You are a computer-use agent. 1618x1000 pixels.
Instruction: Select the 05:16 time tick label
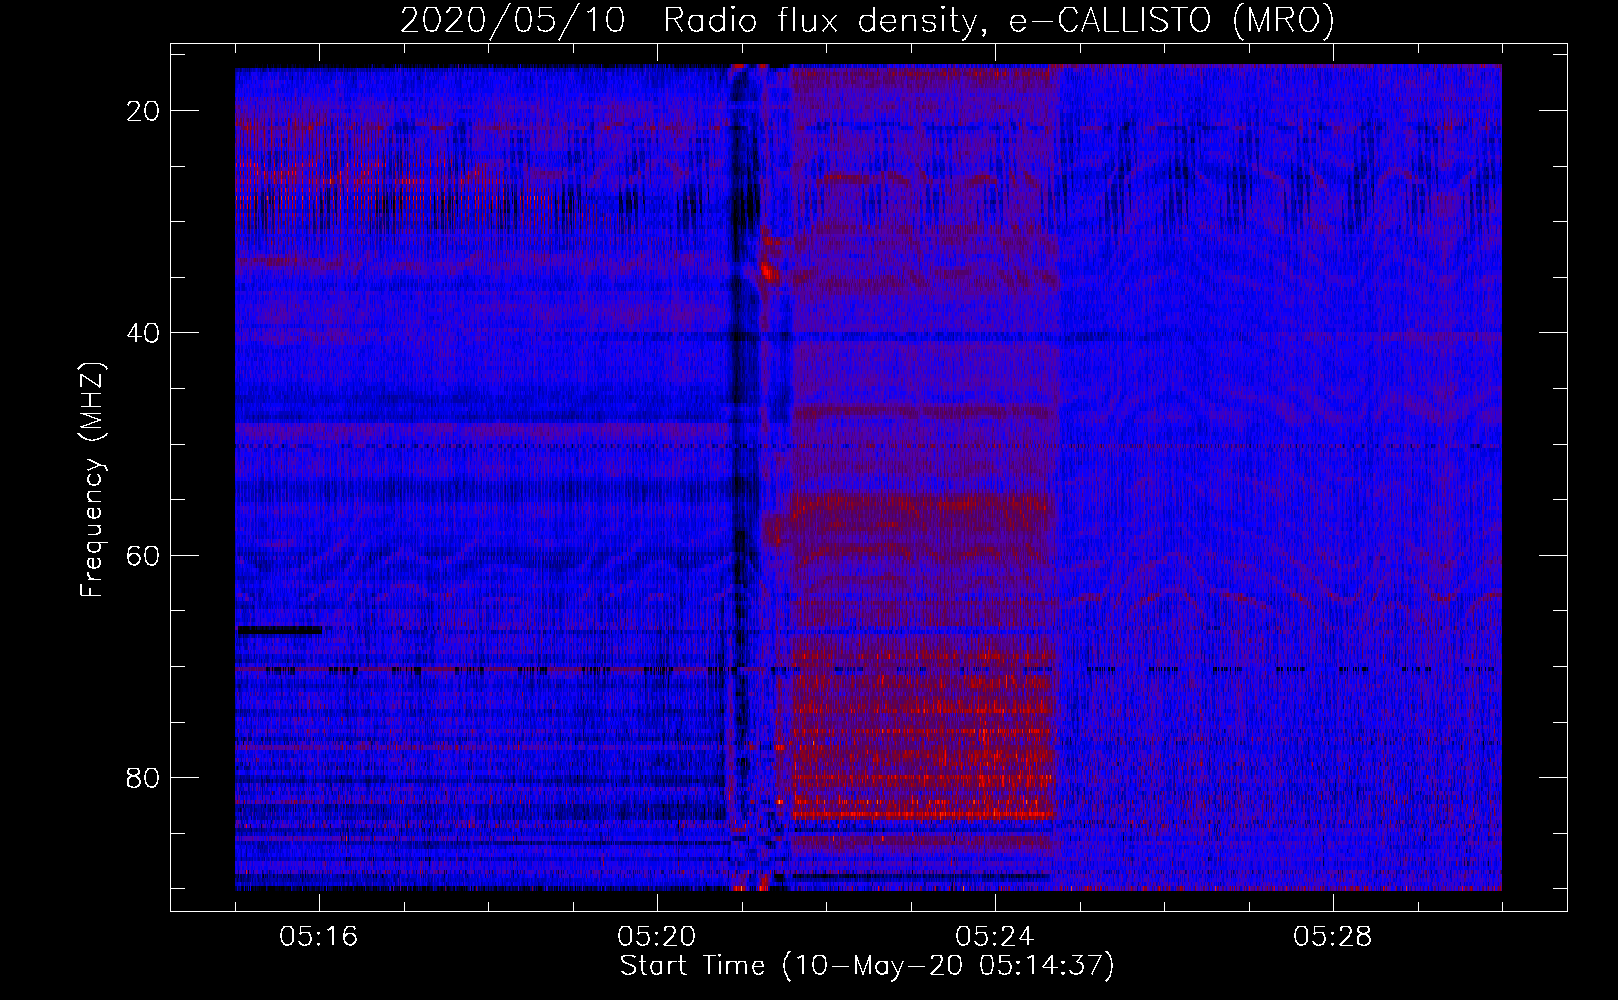pyautogui.click(x=319, y=937)
